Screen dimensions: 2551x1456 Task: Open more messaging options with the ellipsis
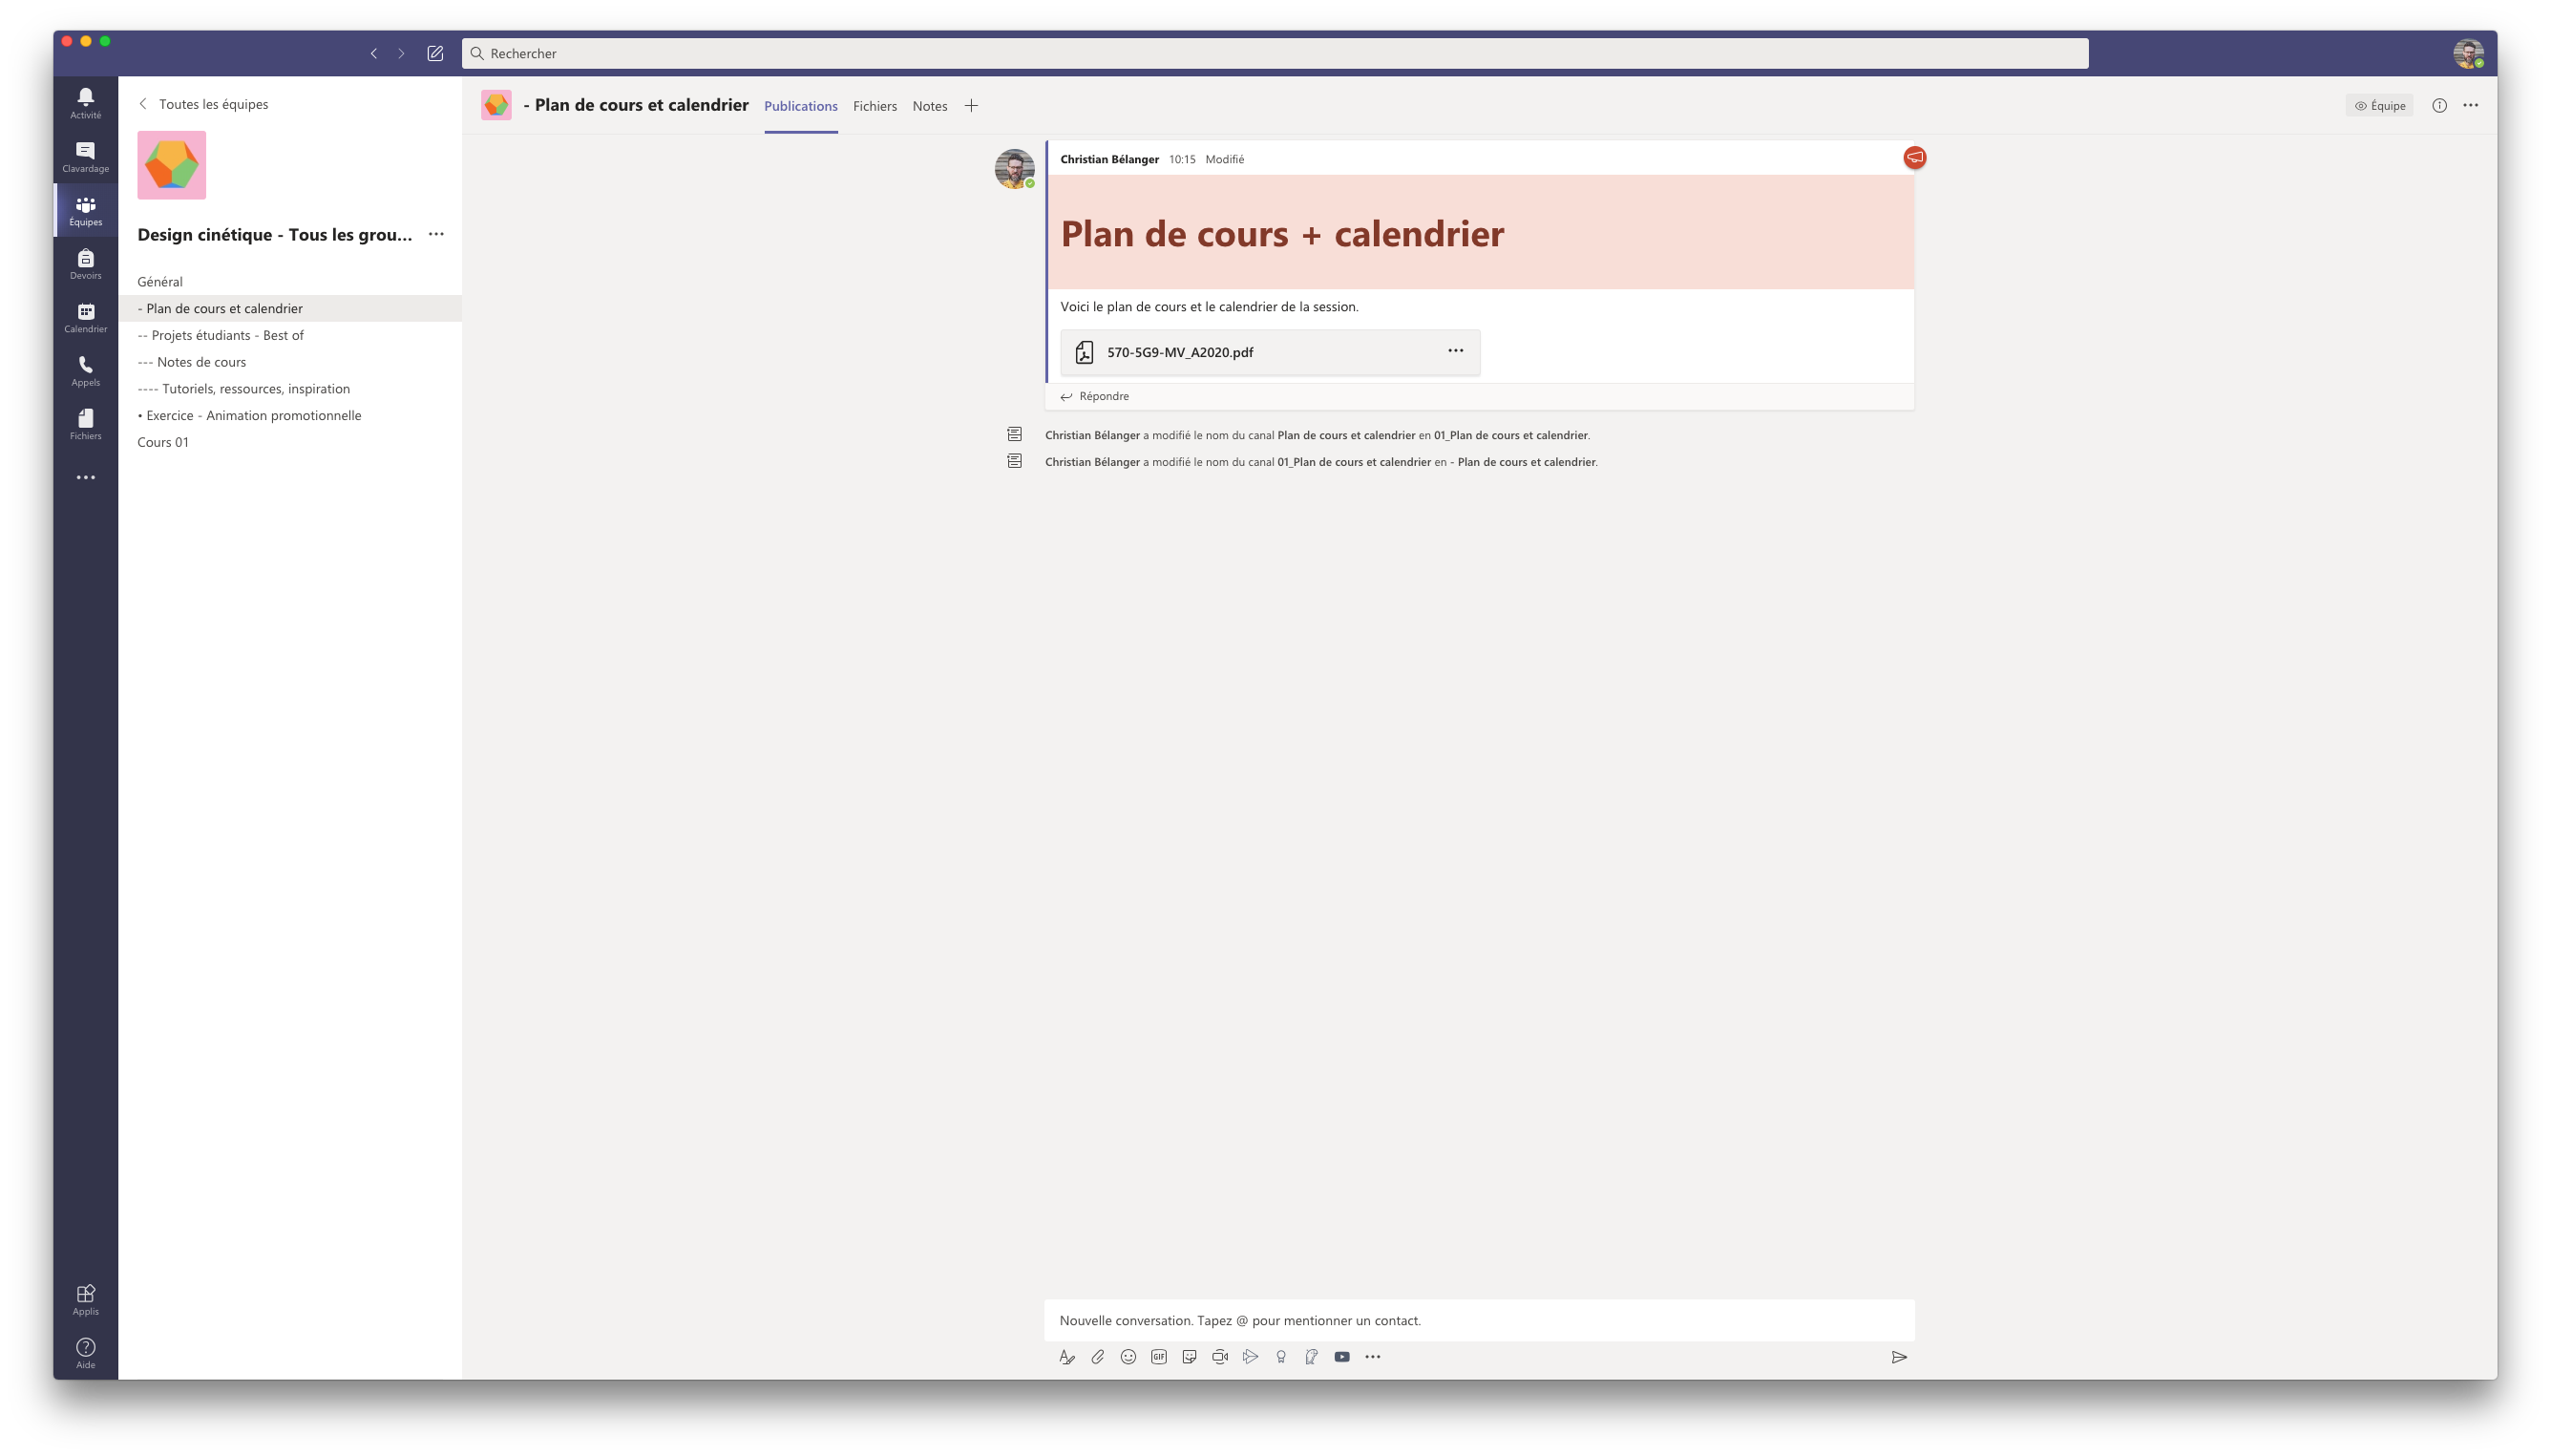pyautogui.click(x=1373, y=1357)
